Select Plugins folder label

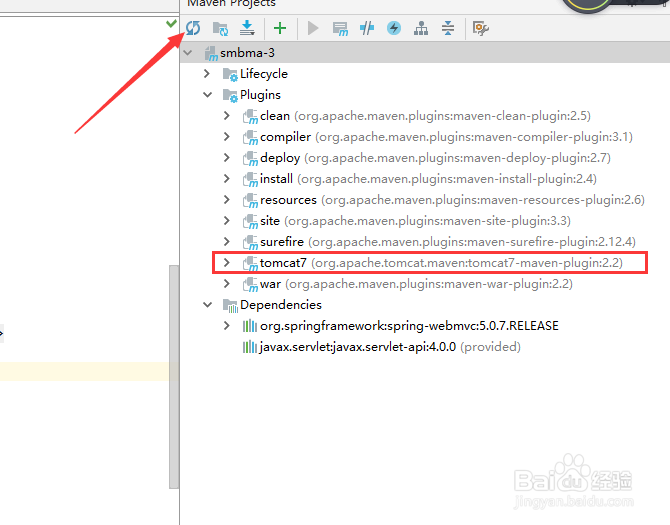[260, 94]
